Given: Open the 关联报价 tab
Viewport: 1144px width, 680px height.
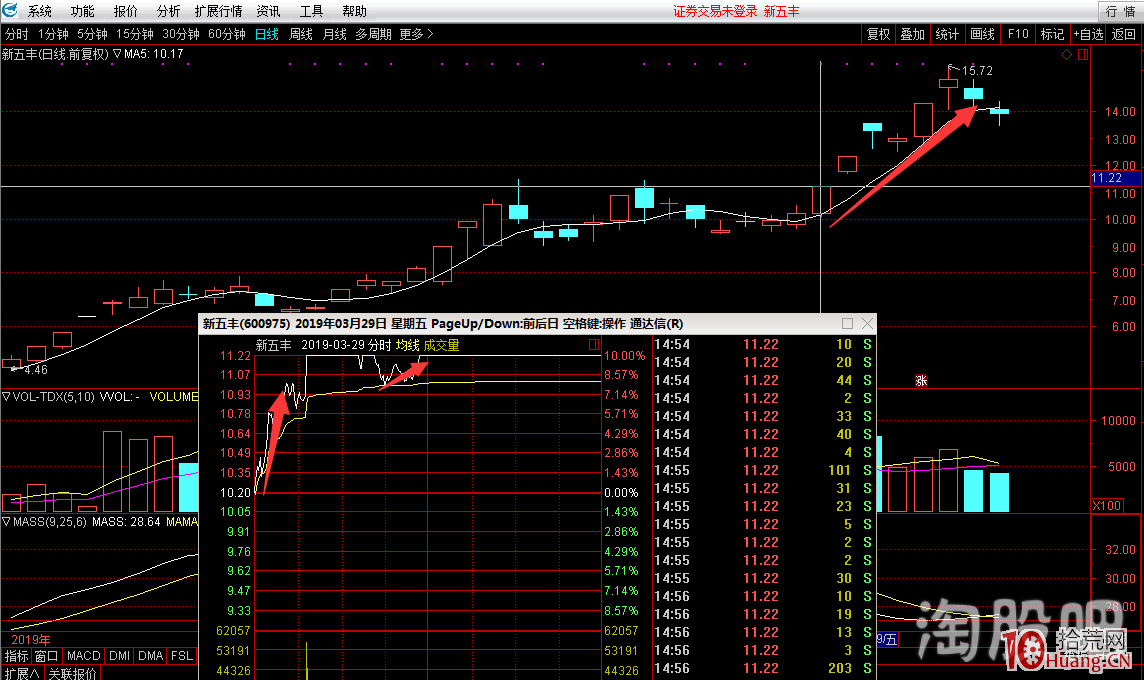Looking at the screenshot, I should click(x=72, y=673).
